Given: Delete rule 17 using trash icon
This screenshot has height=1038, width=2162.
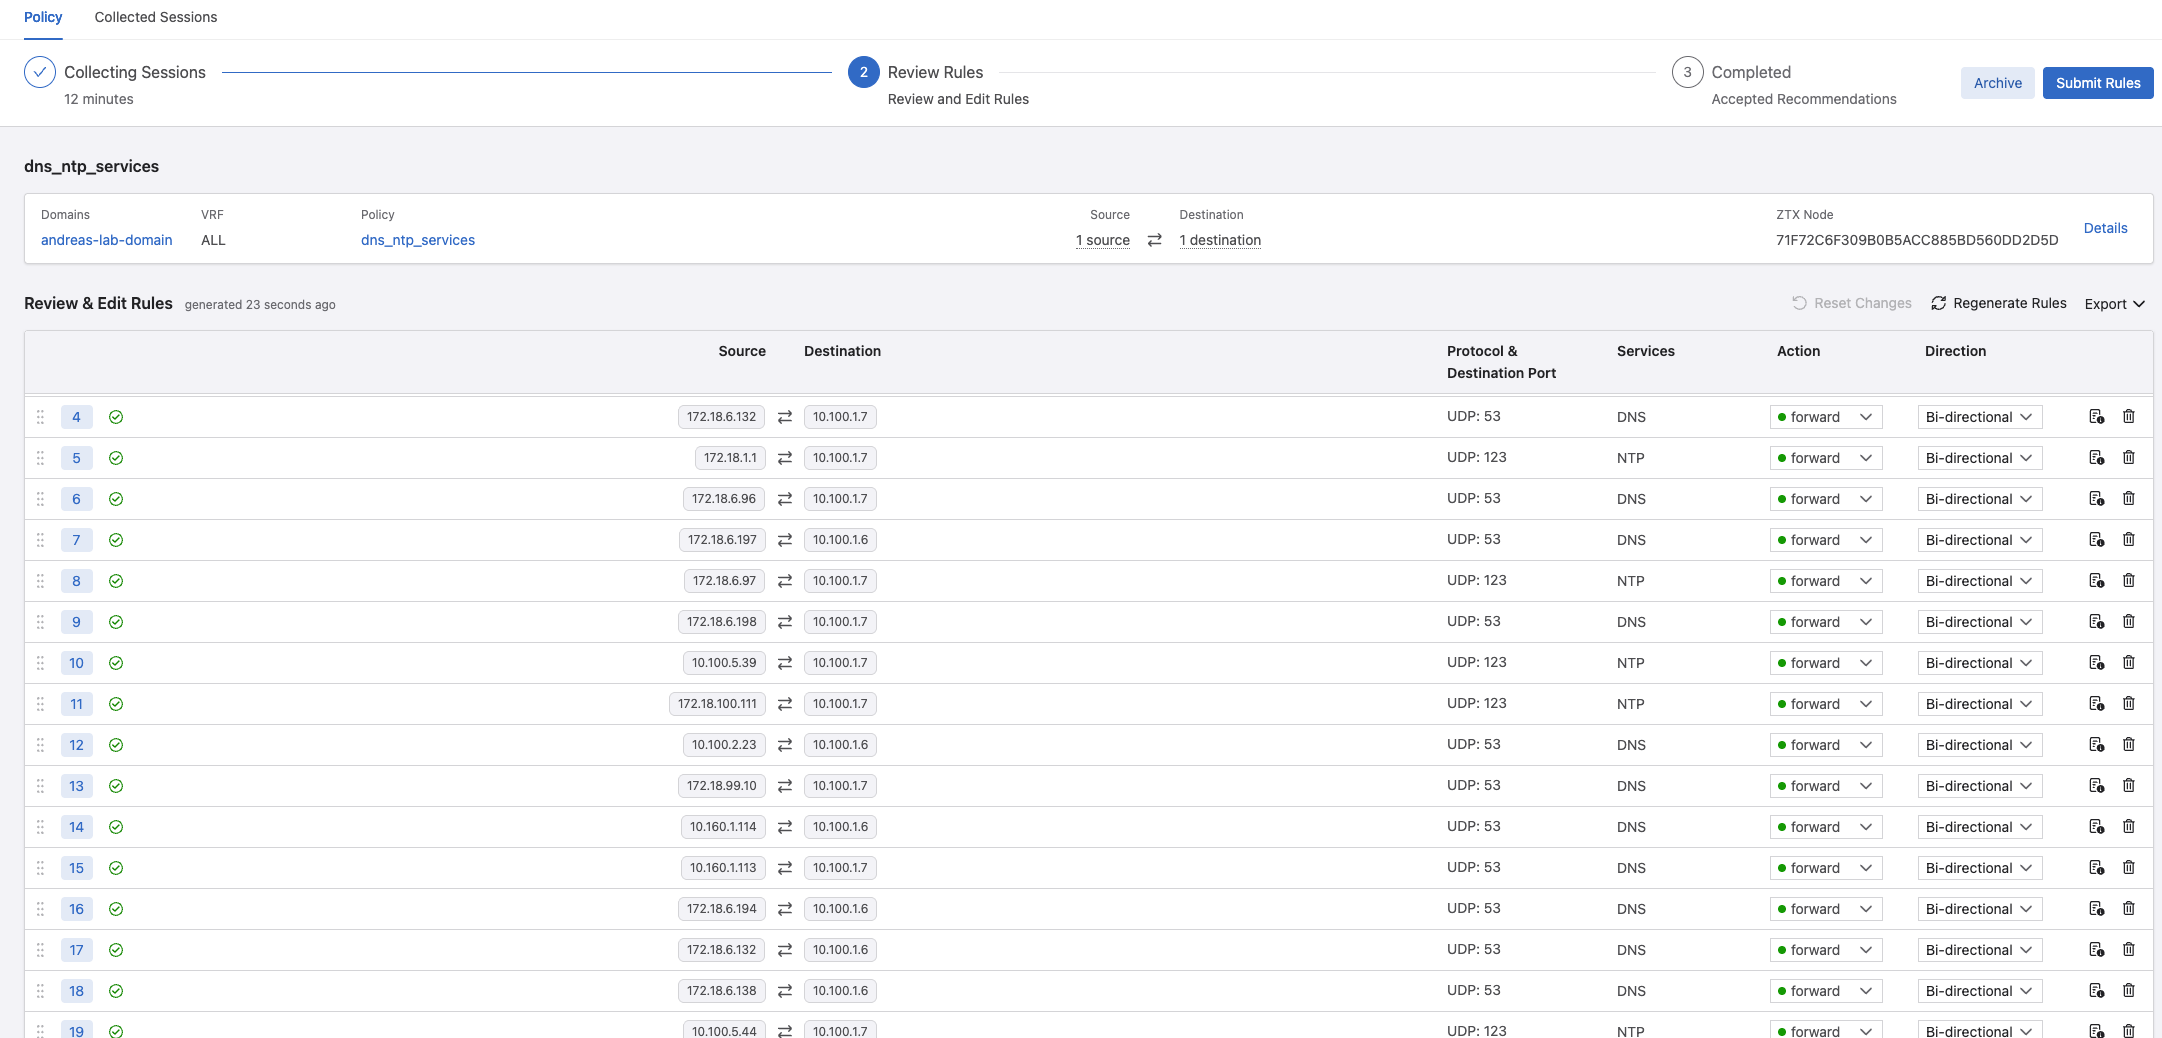Looking at the screenshot, I should pyautogui.click(x=2129, y=950).
